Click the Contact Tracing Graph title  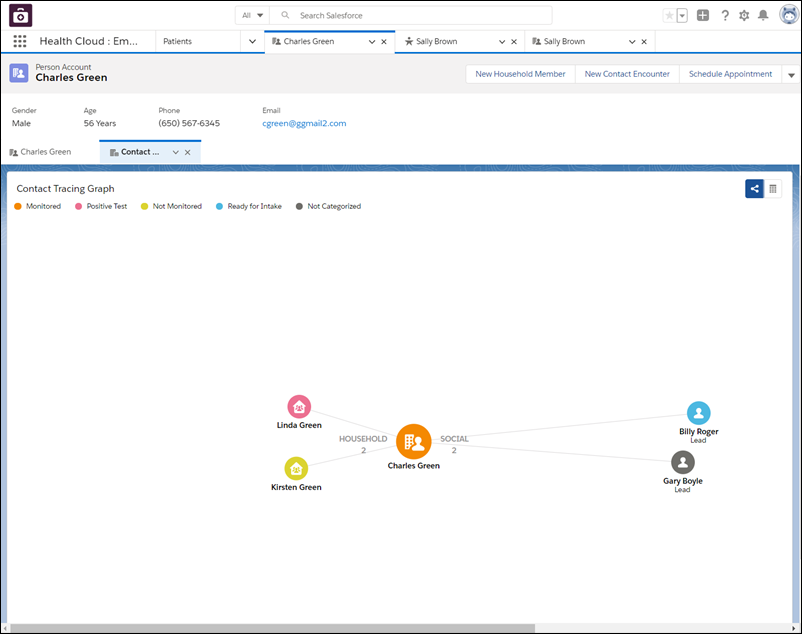[65, 189]
